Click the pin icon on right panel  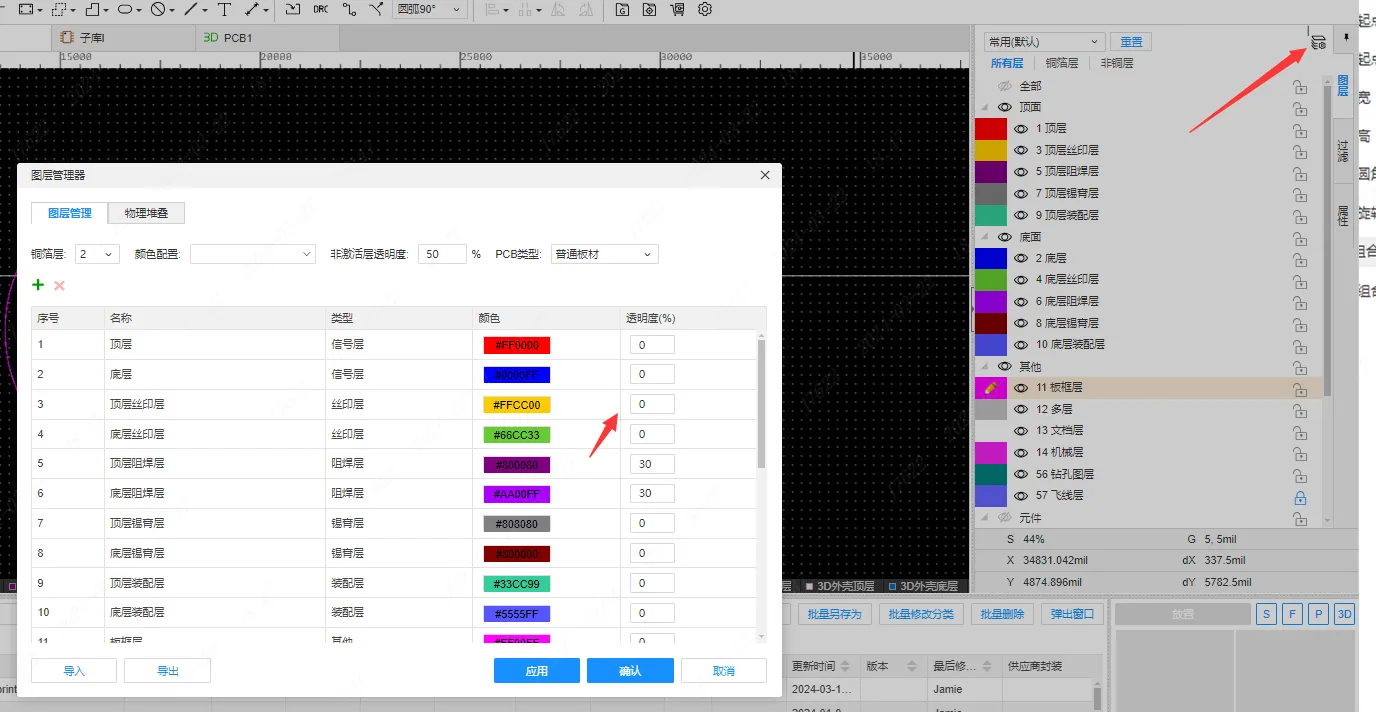1346,38
